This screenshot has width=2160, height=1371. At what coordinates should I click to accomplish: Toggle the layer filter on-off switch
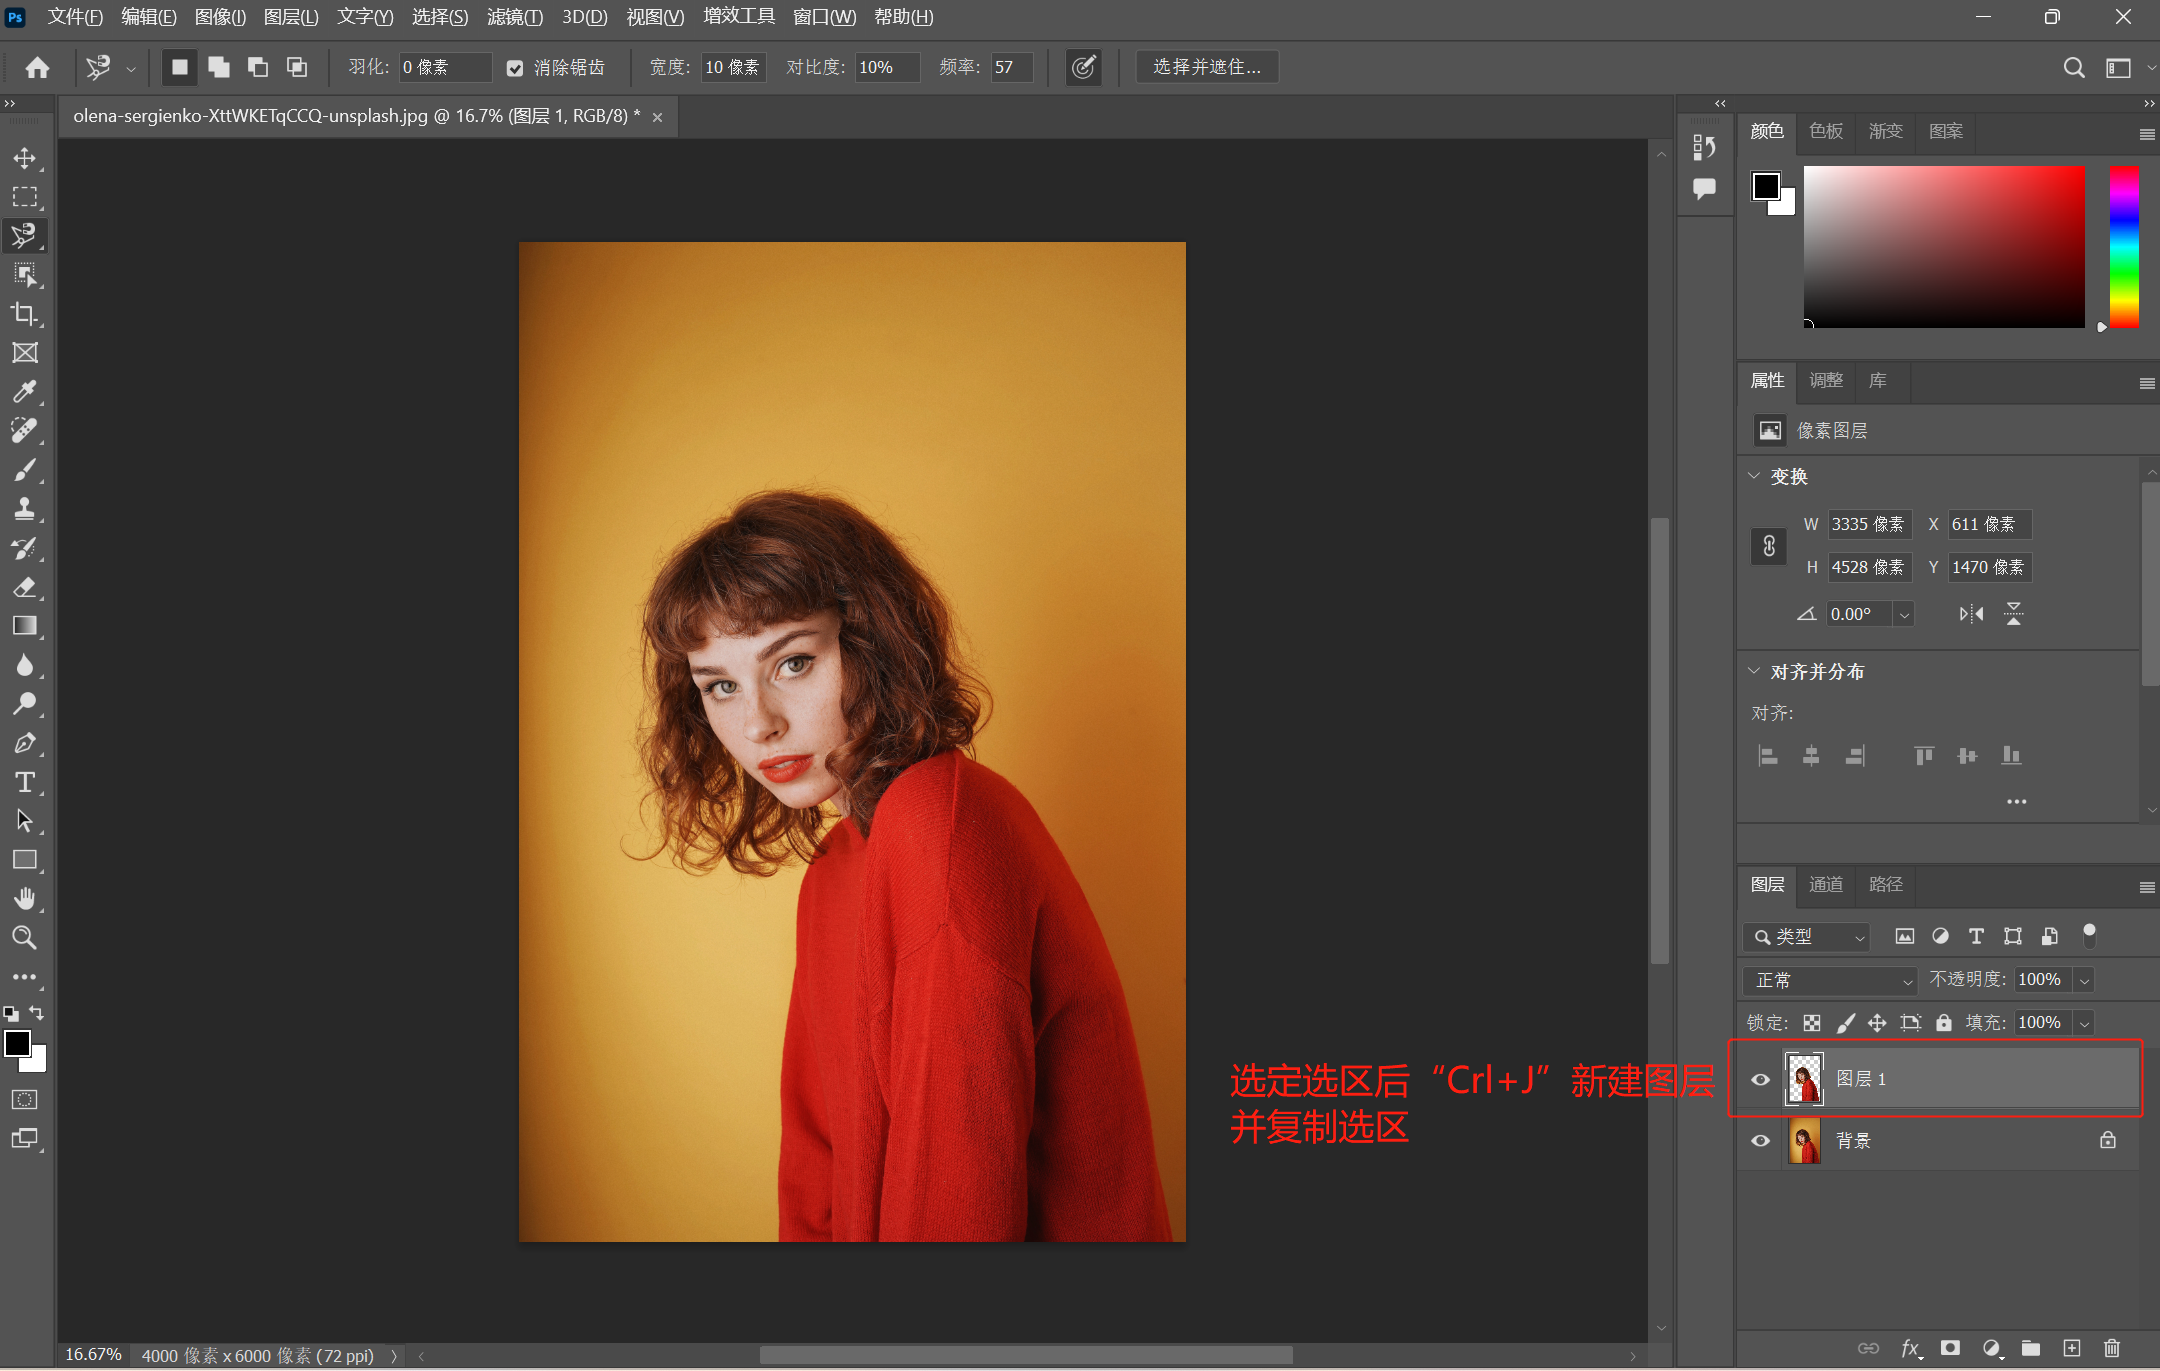pyautogui.click(x=2089, y=936)
